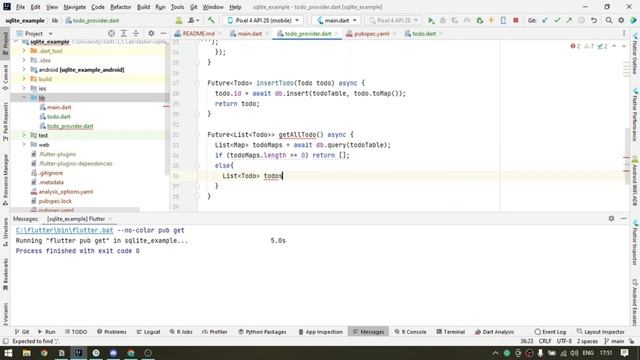Open main.dart in project tree

pyautogui.click(x=59, y=107)
